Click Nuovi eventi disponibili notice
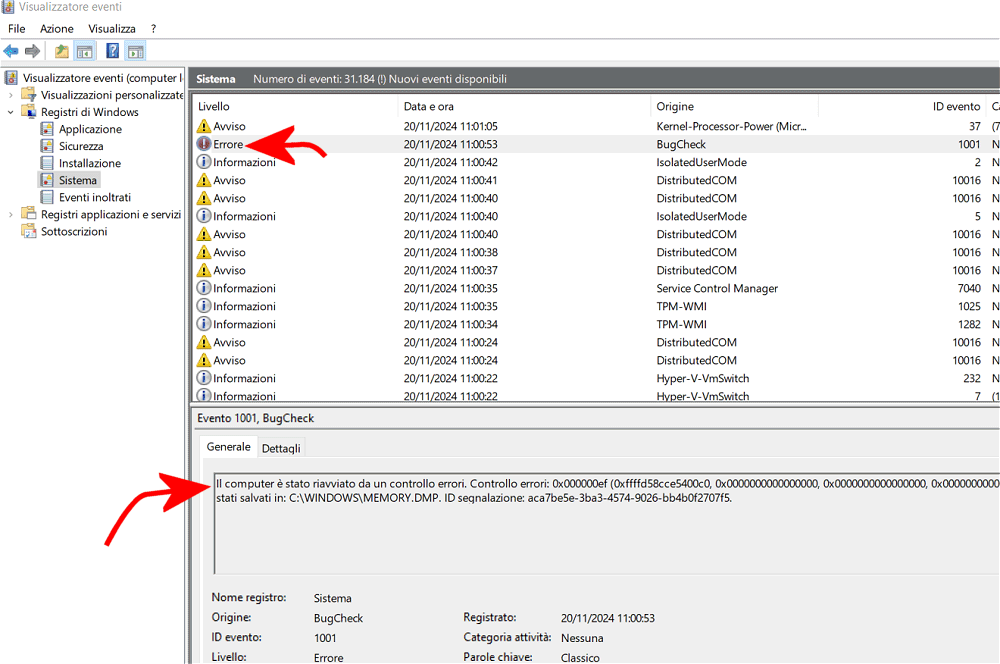 pos(448,79)
